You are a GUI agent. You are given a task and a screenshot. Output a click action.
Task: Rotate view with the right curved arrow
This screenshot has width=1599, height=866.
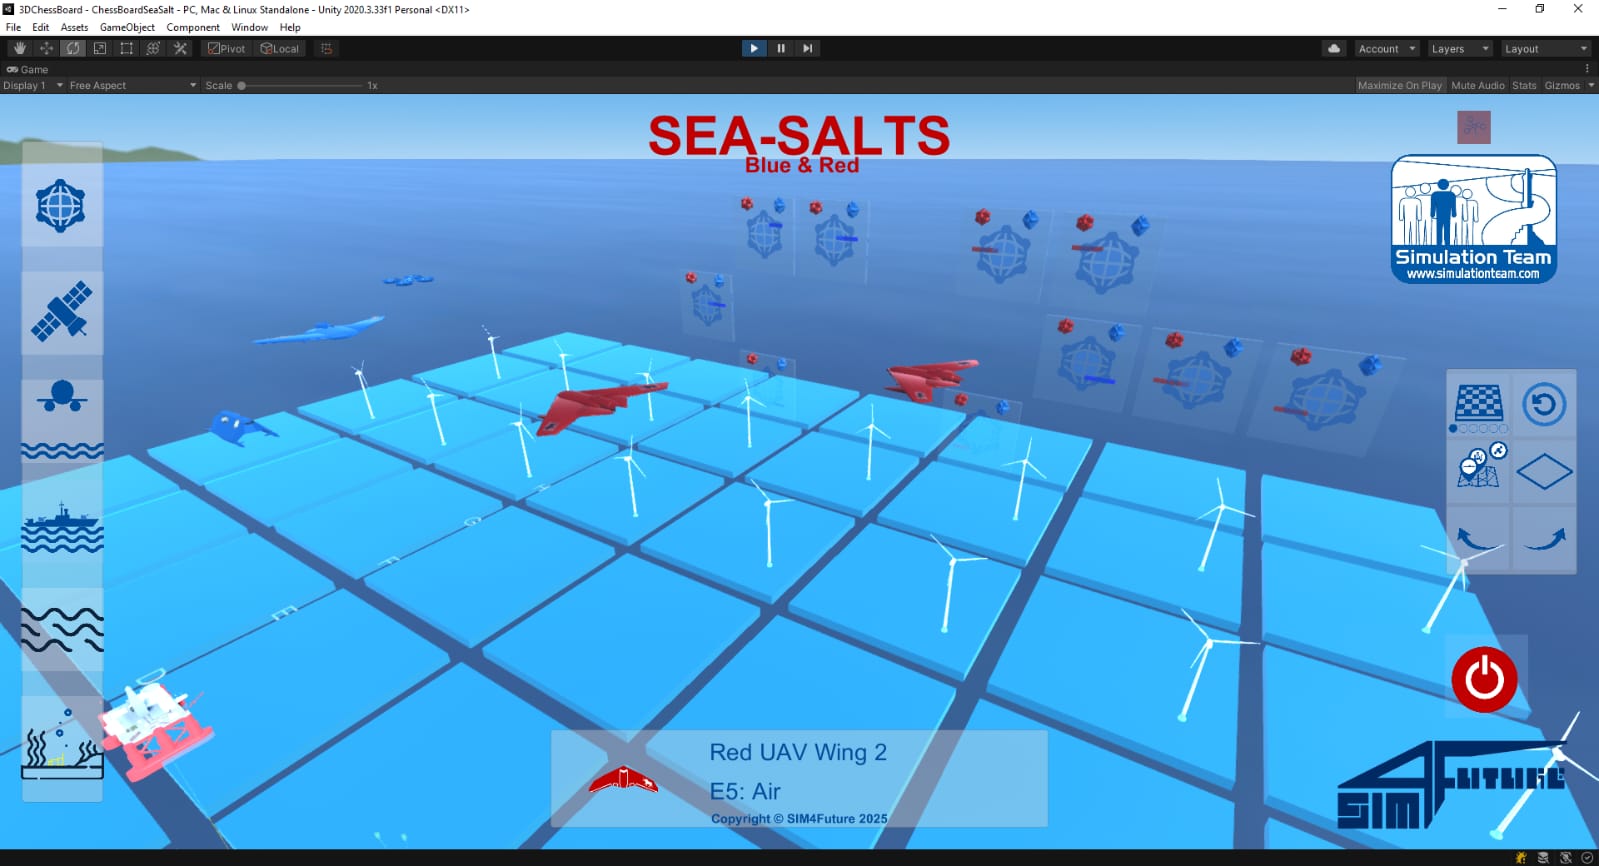[1544, 539]
